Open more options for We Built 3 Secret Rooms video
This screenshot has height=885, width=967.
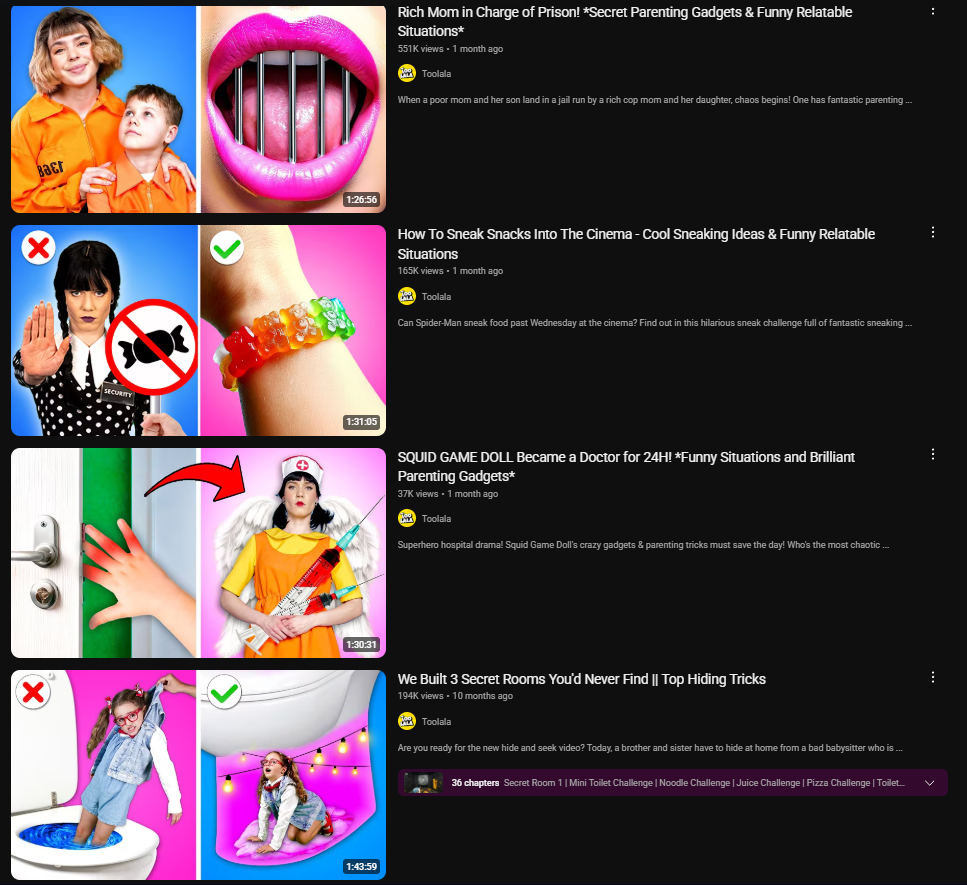[x=932, y=677]
